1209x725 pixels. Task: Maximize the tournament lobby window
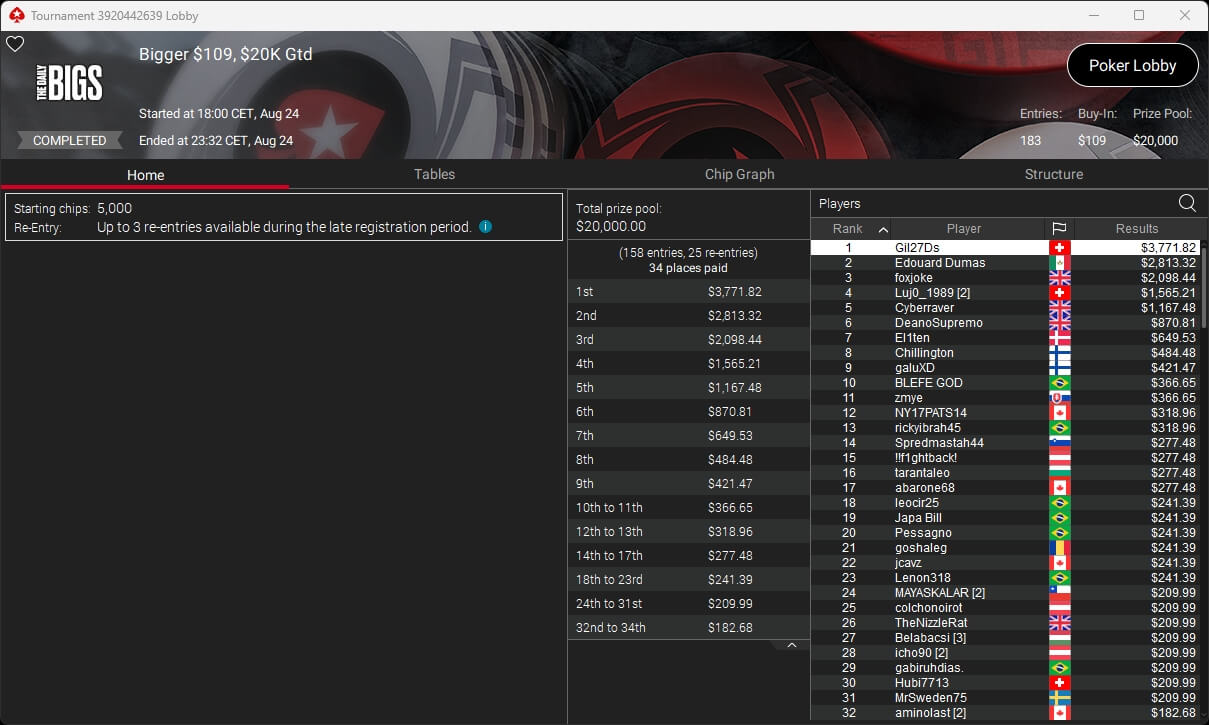coord(1139,15)
